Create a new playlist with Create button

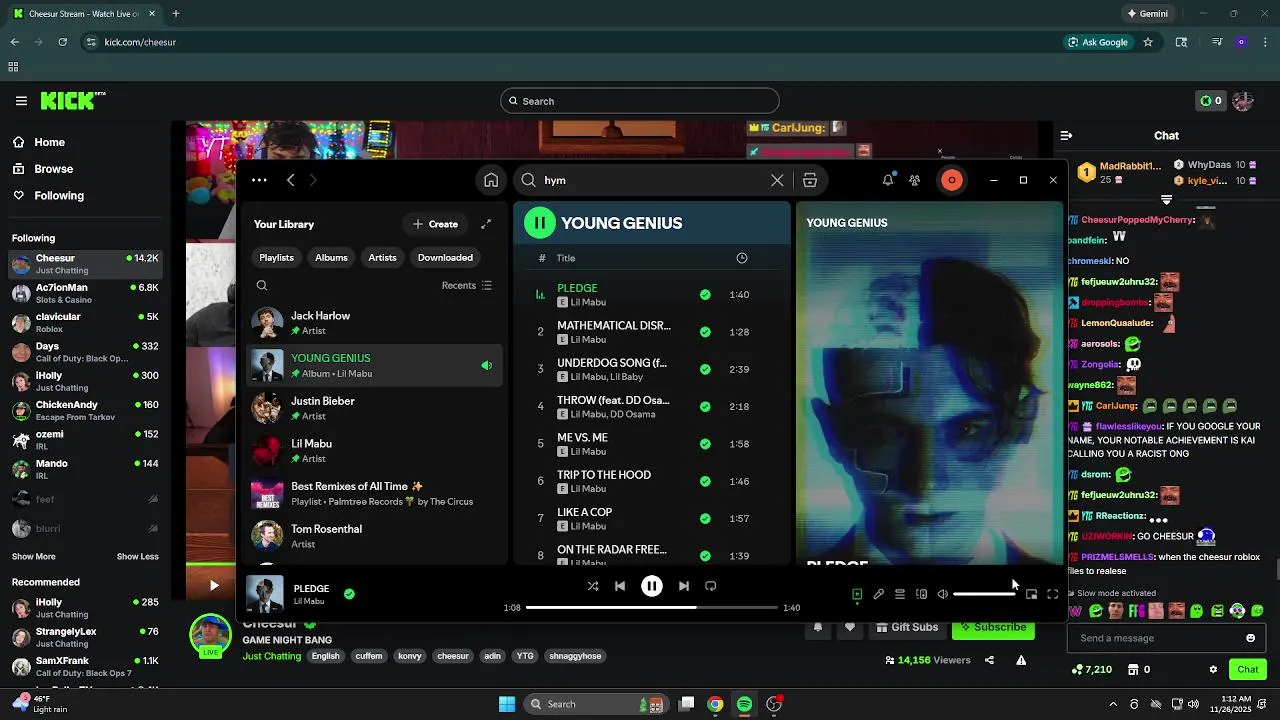coord(435,224)
